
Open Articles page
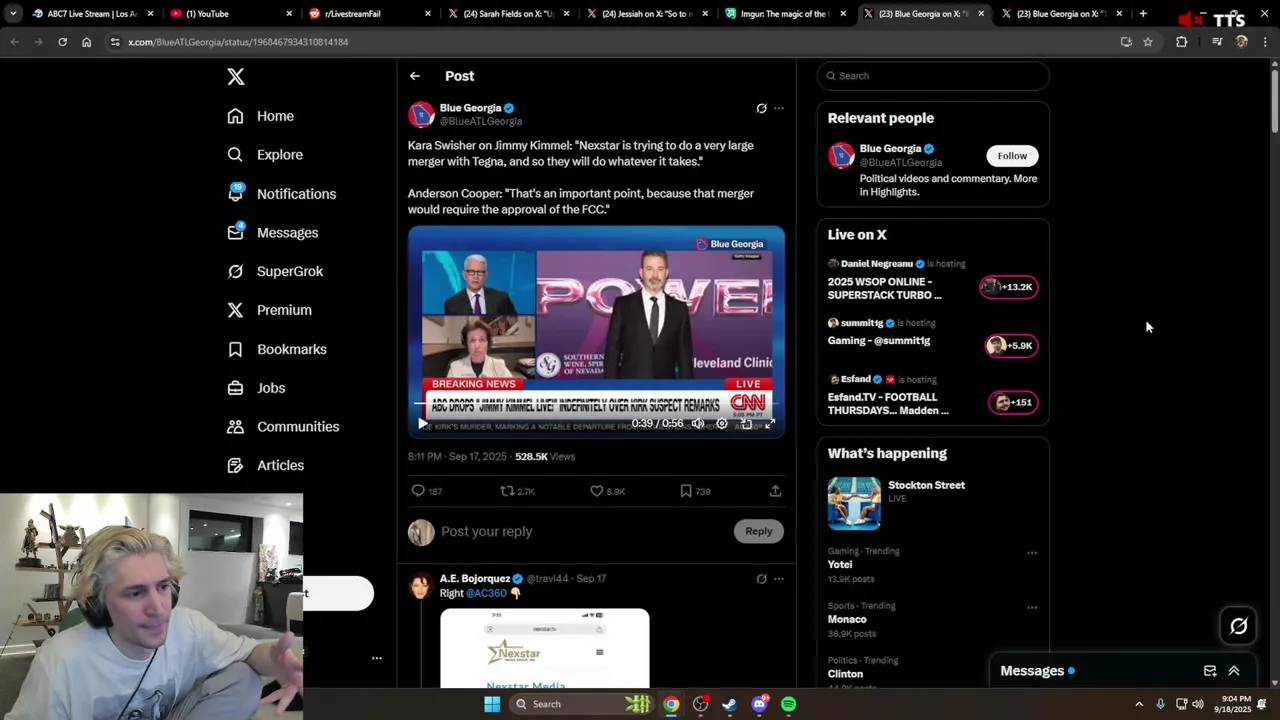(265, 465)
